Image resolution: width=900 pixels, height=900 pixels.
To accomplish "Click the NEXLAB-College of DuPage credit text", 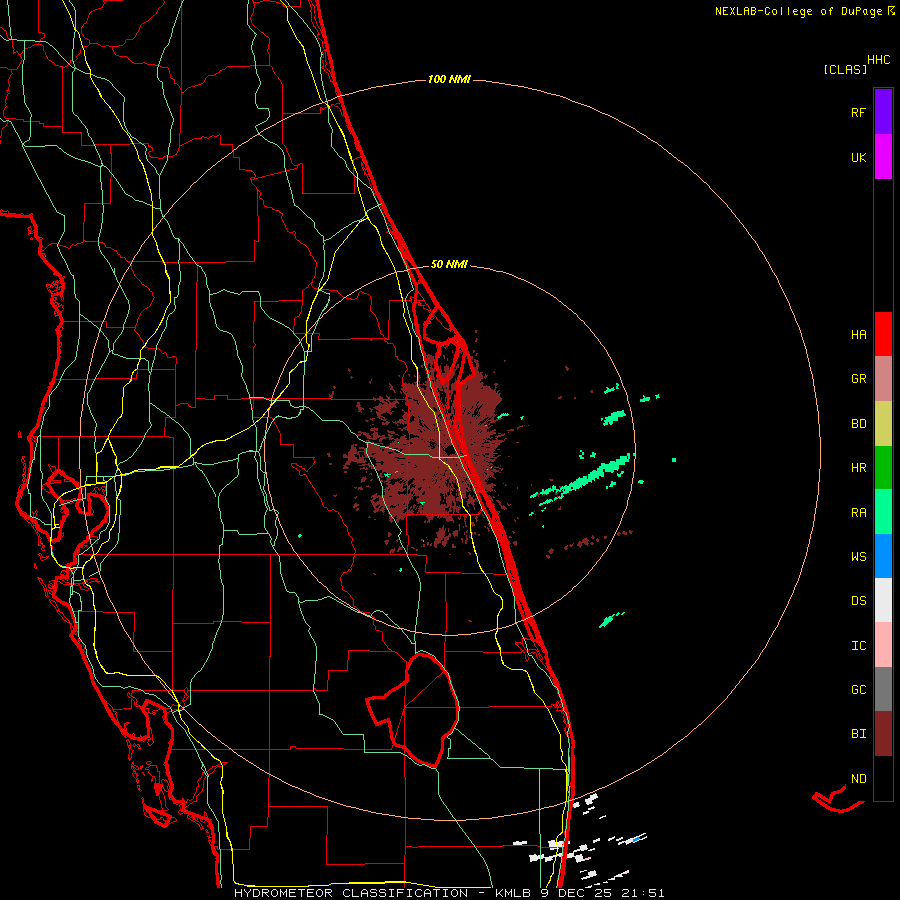I will [x=798, y=11].
